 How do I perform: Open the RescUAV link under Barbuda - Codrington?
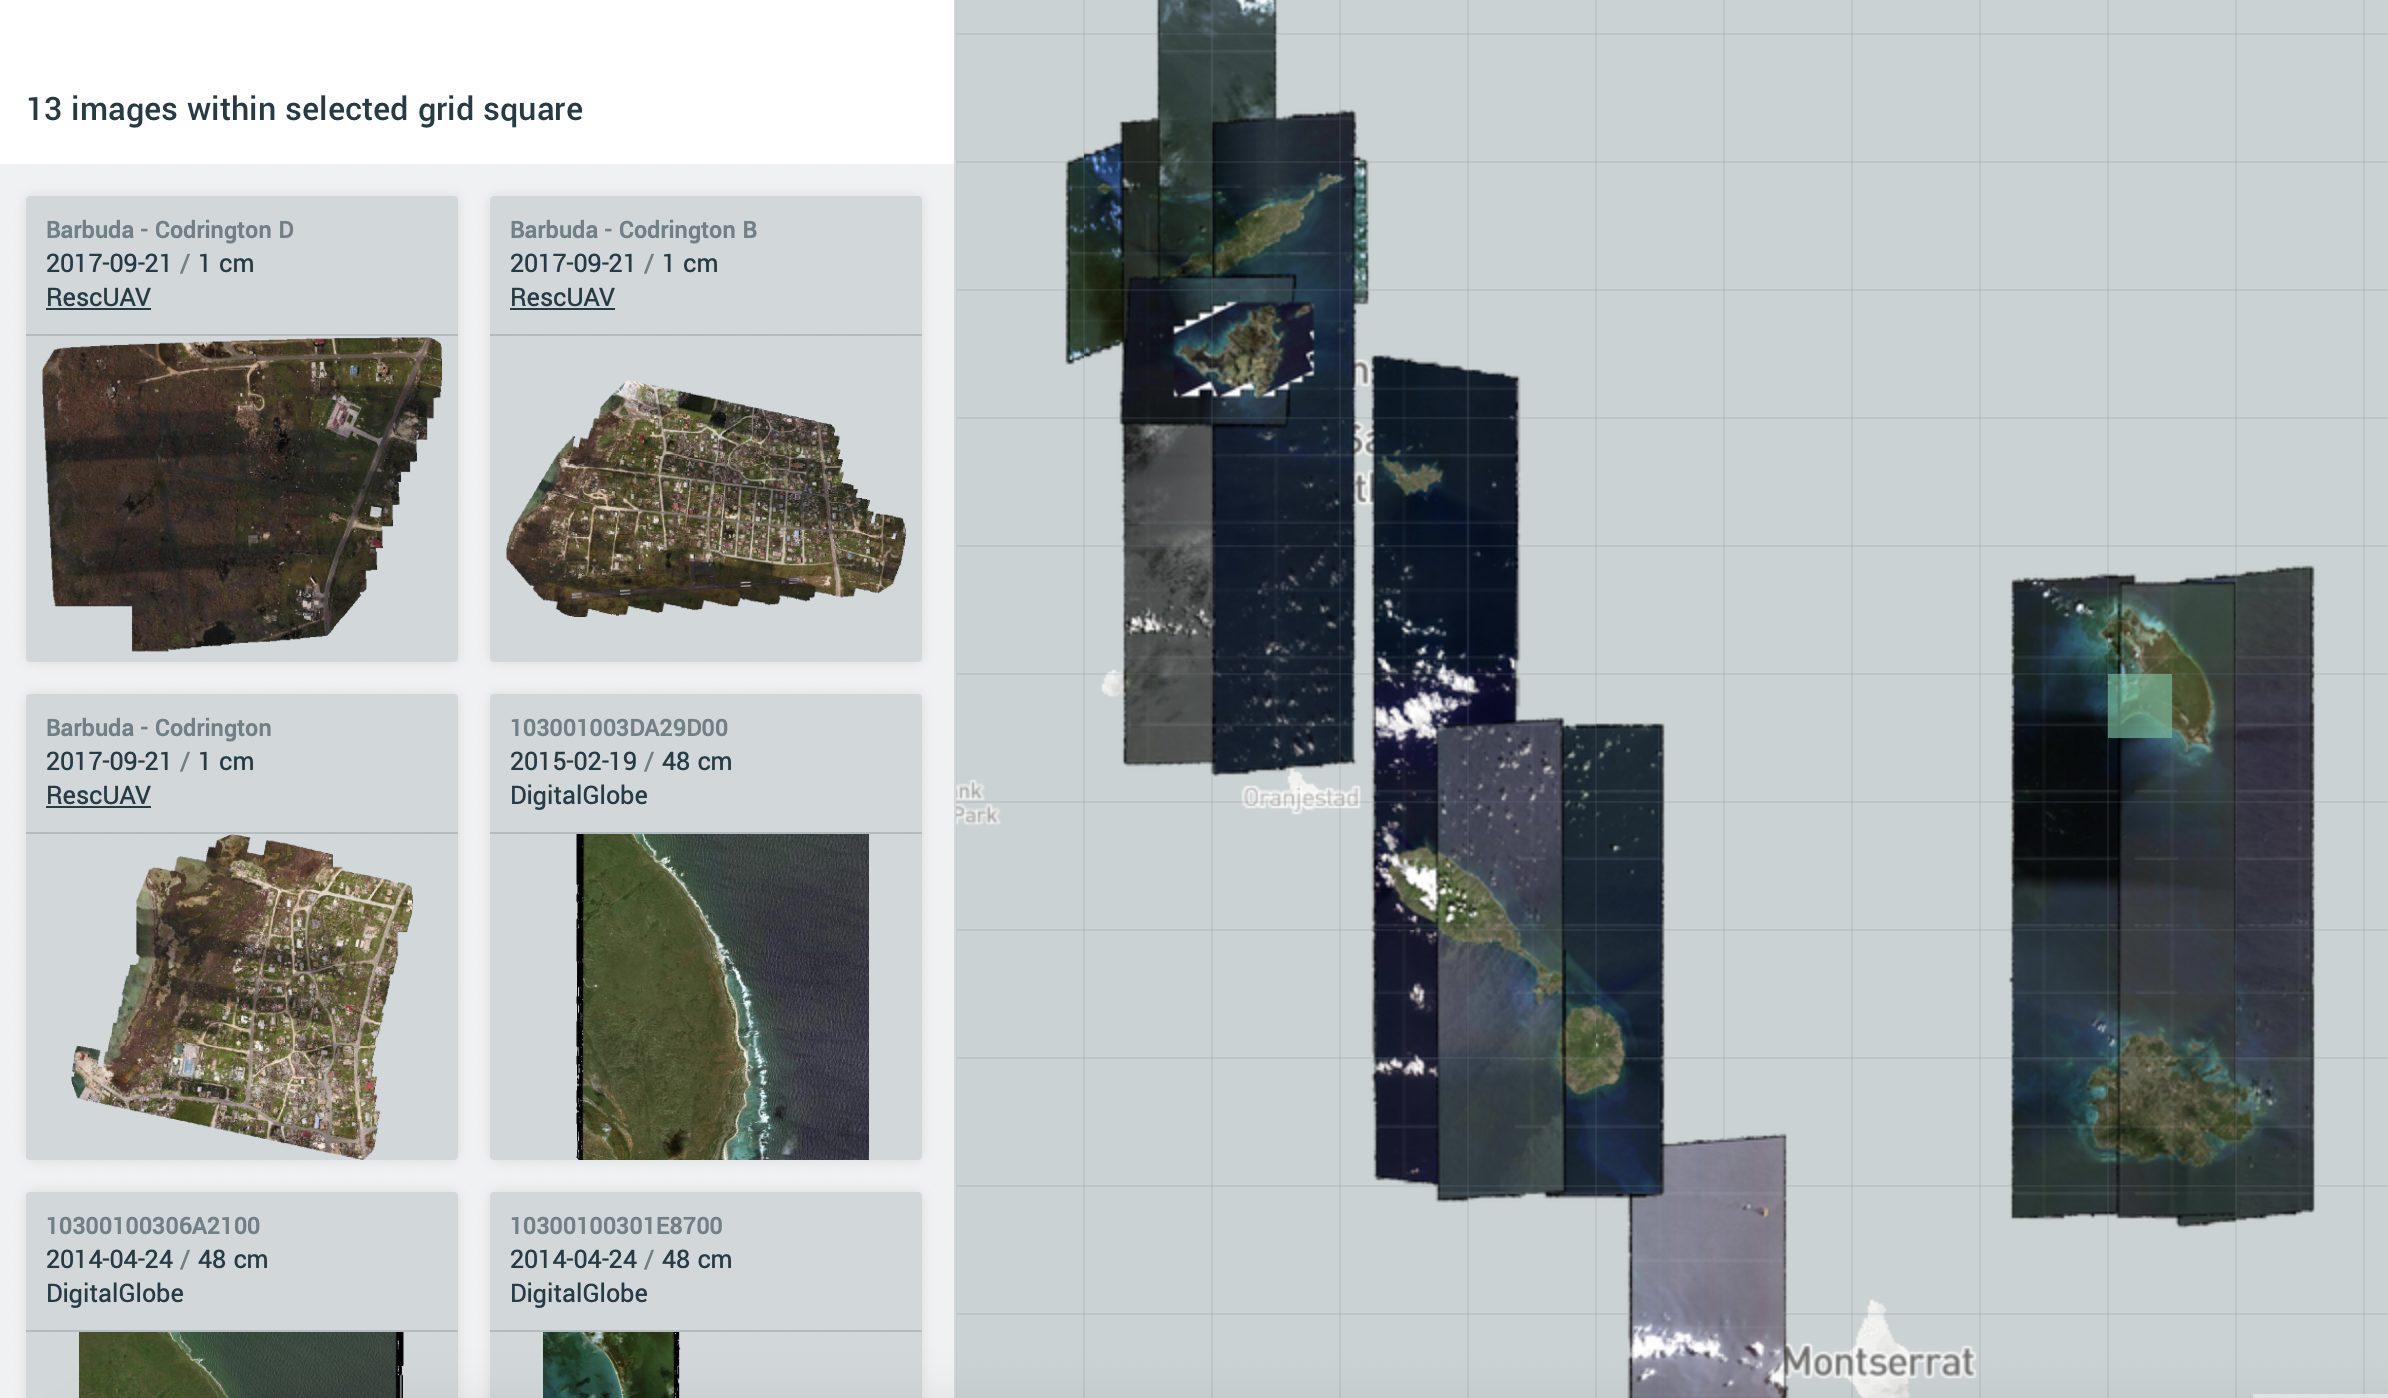point(97,795)
